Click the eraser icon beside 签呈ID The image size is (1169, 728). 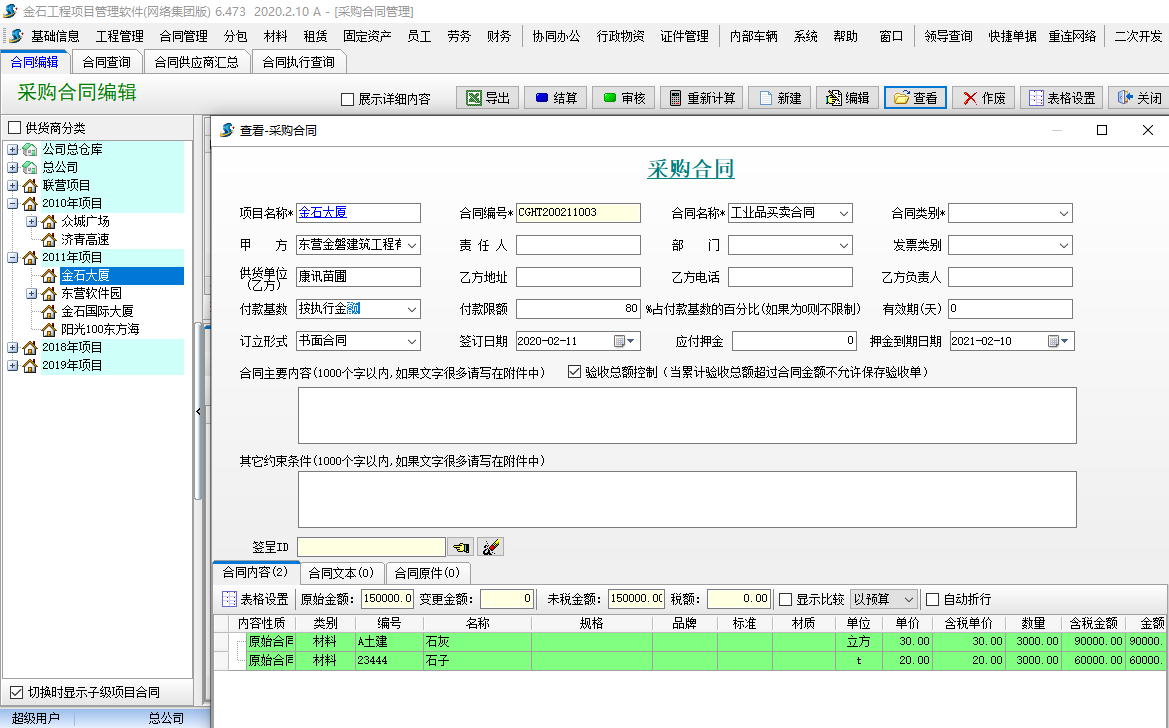pyautogui.click(x=490, y=546)
